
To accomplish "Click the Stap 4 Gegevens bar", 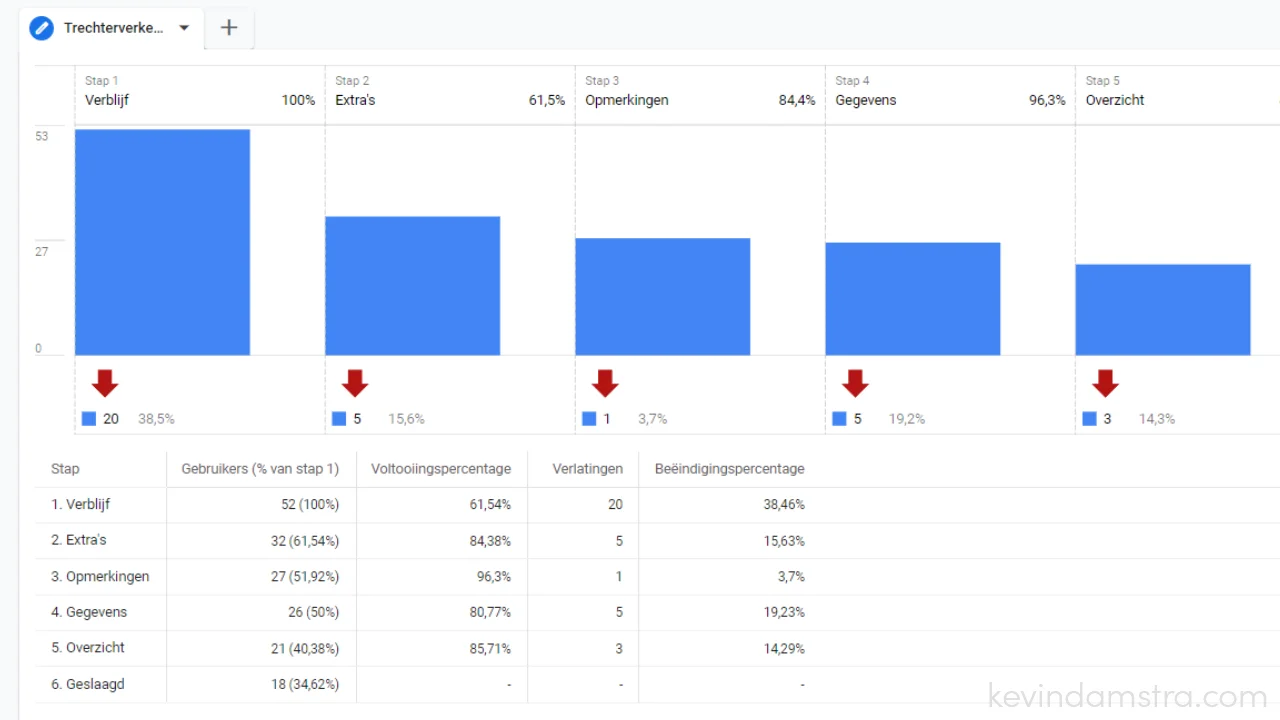I will tap(912, 299).
